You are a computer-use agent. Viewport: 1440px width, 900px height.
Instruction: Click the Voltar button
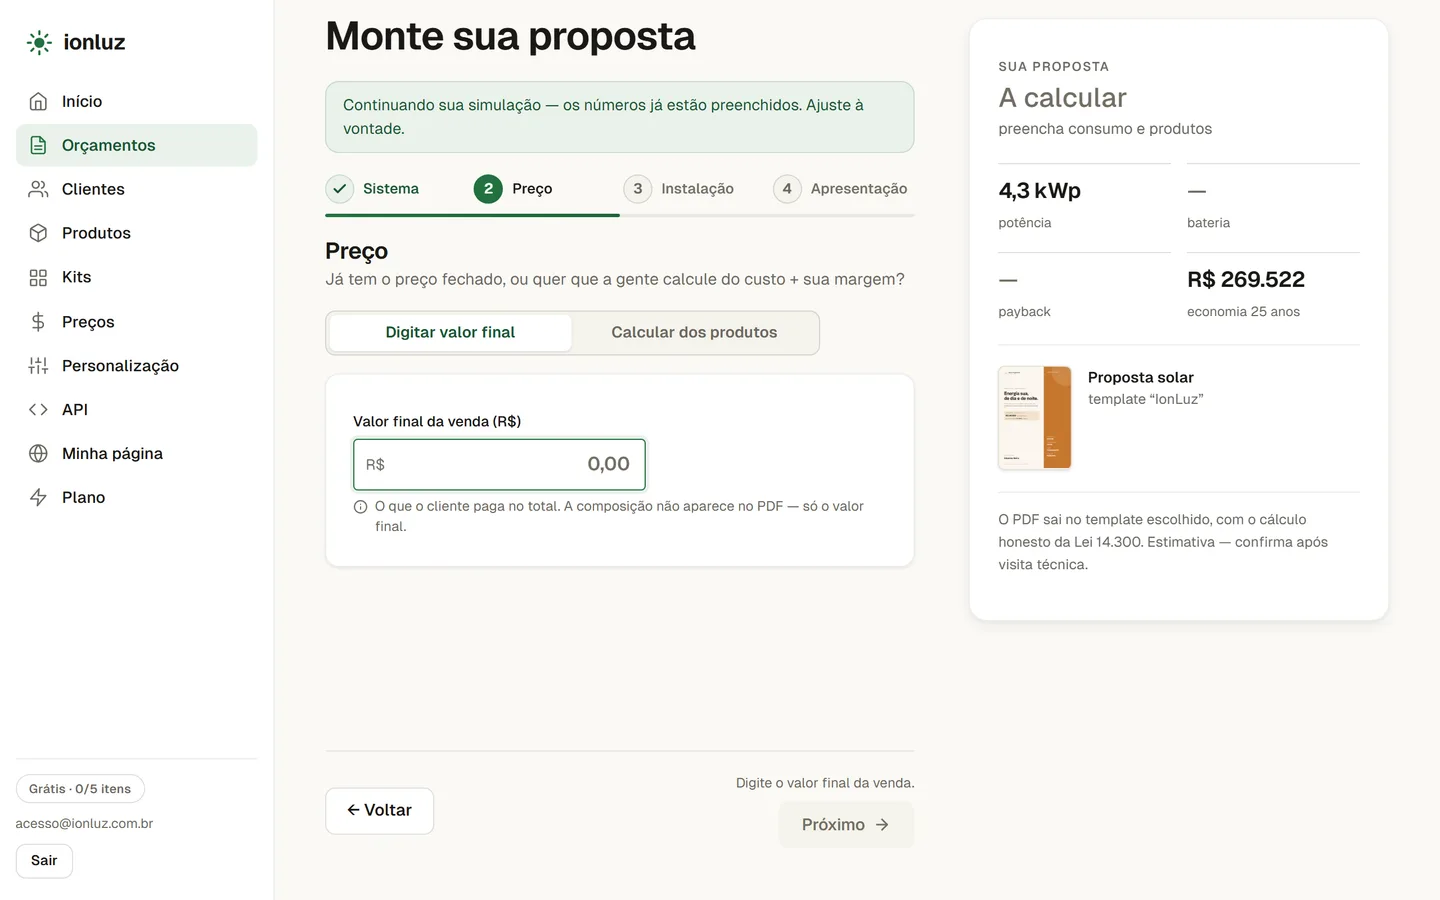tap(379, 811)
